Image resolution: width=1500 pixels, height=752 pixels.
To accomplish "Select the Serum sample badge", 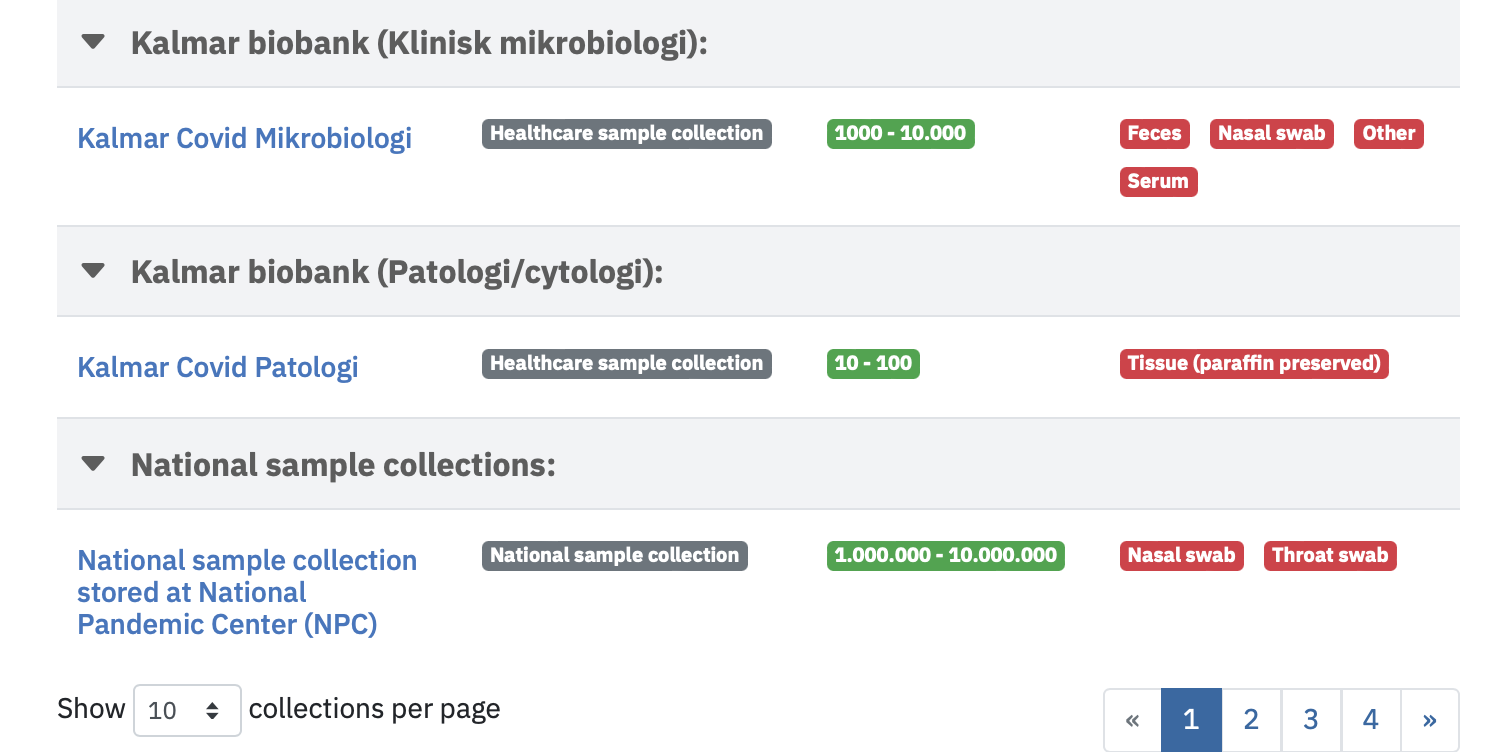I will click(1158, 181).
